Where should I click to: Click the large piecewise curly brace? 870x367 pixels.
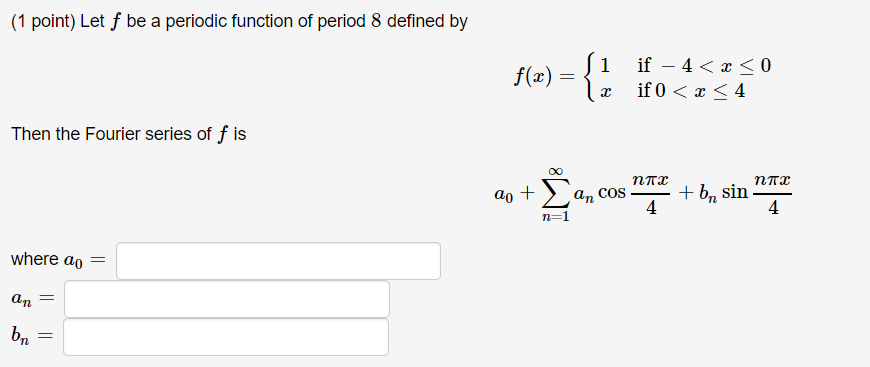click(590, 78)
